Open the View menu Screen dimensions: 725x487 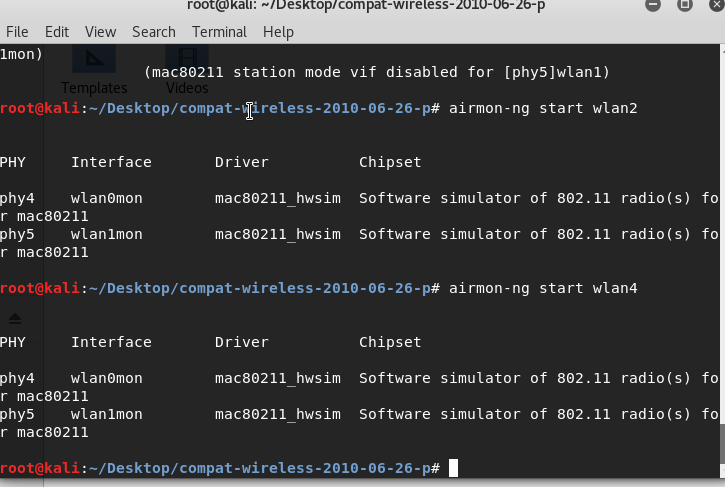pos(100,32)
